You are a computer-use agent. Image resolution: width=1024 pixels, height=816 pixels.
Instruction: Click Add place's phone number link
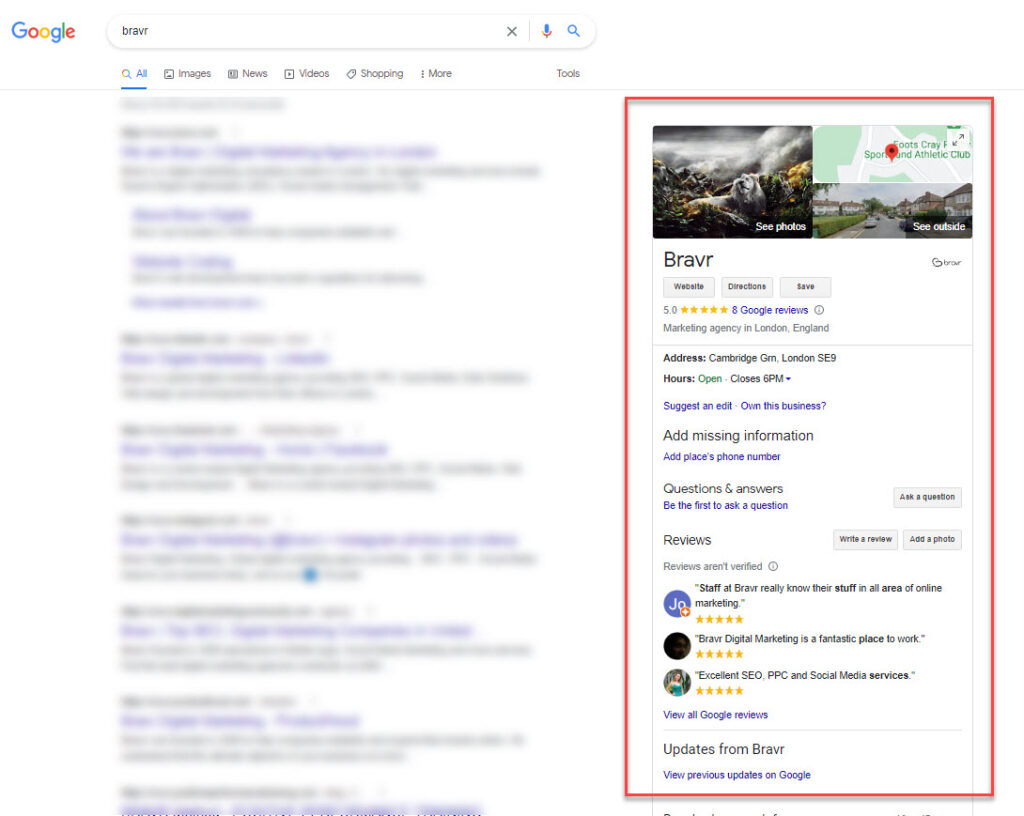722,456
